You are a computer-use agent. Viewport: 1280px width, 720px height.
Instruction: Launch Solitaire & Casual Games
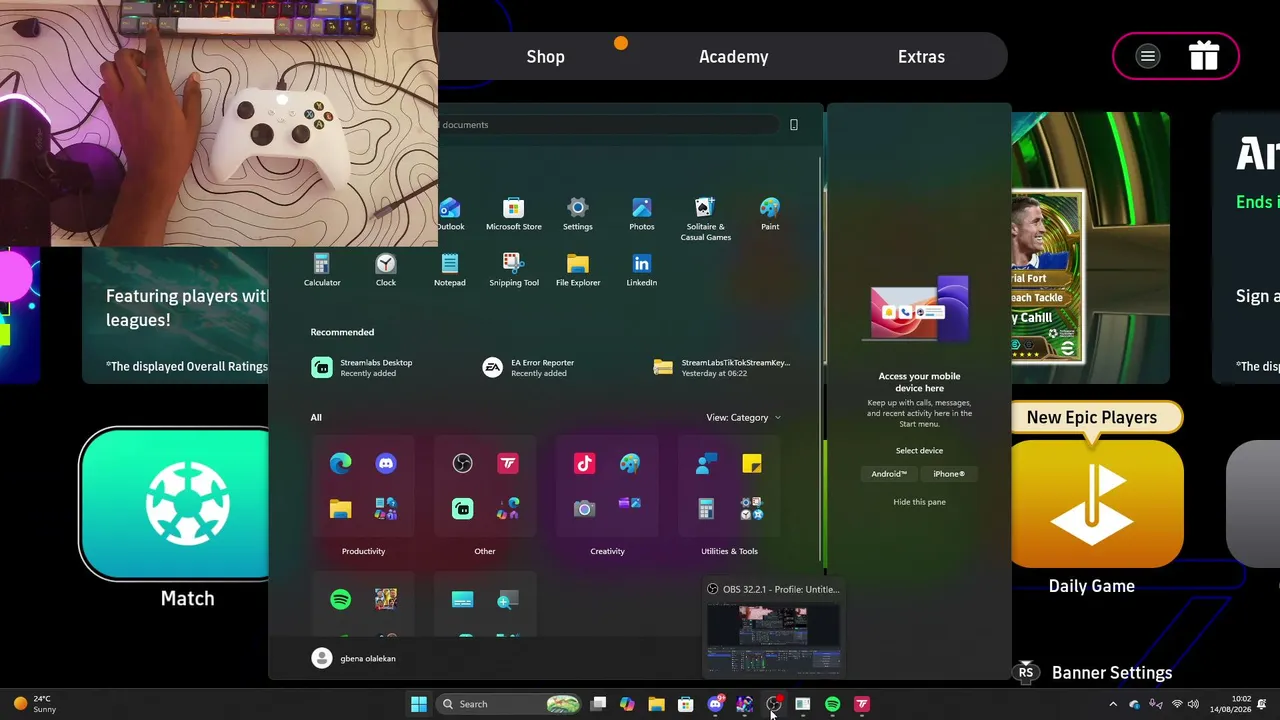[x=706, y=219]
